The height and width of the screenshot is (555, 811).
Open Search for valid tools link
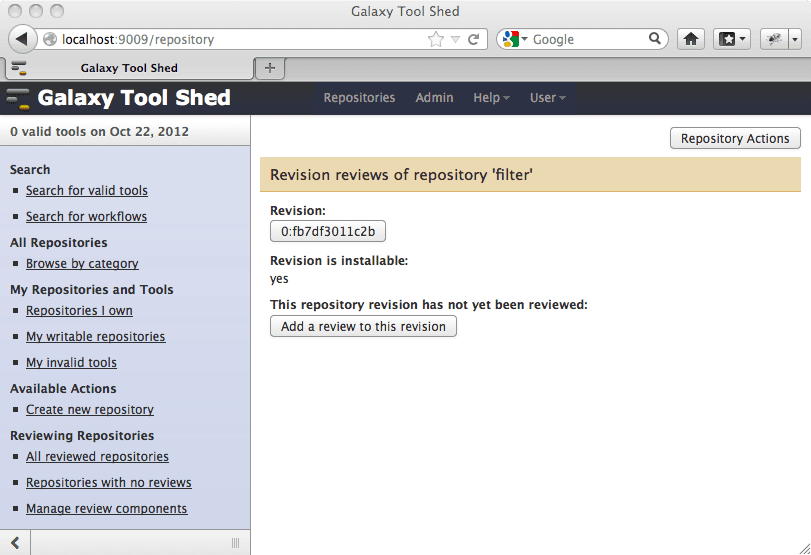coord(87,191)
